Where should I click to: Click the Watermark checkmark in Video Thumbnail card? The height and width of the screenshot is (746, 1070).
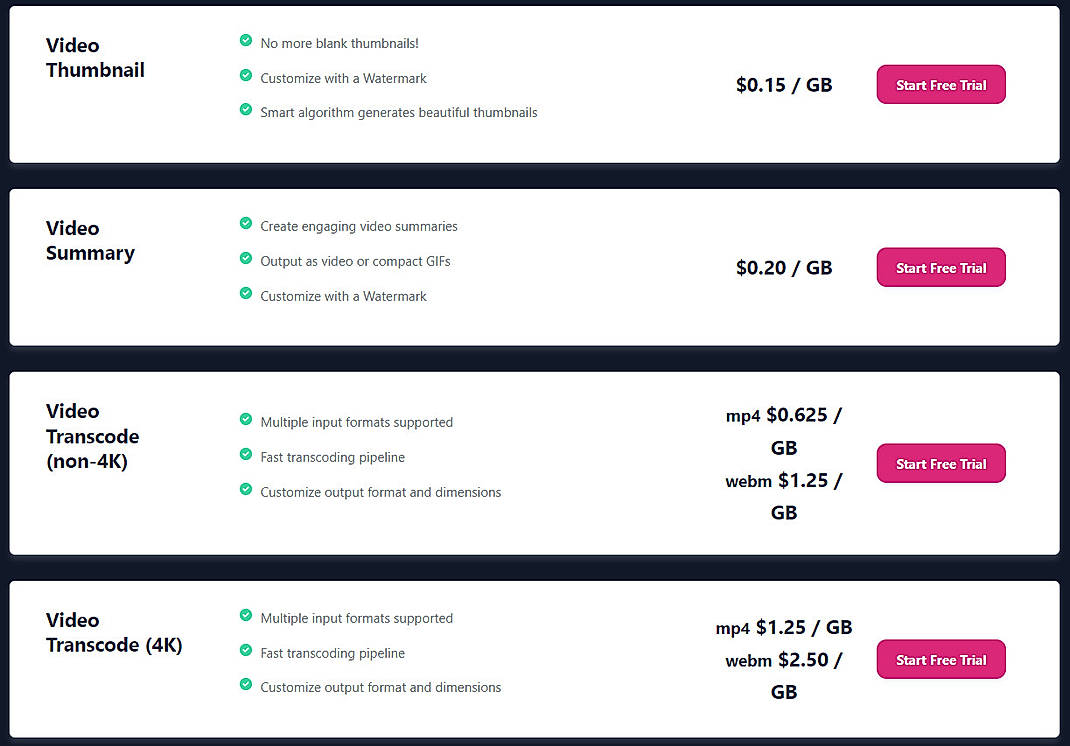pos(245,77)
